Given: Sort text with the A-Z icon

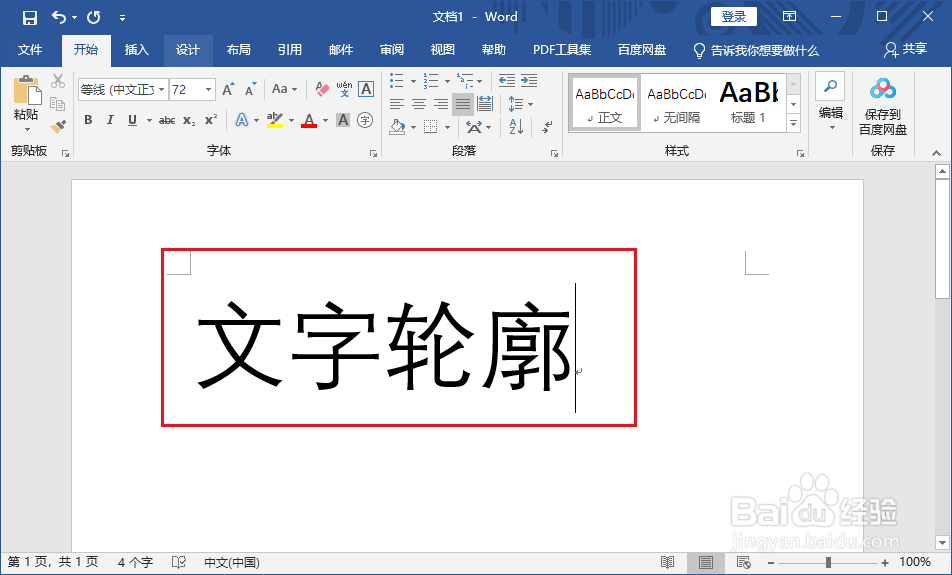Looking at the screenshot, I should [x=516, y=127].
